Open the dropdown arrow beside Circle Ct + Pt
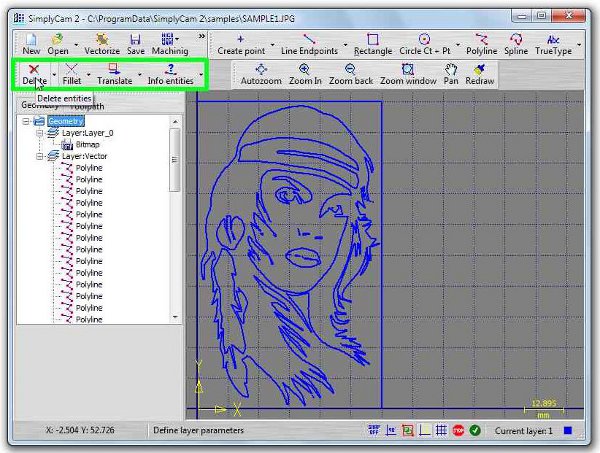Viewport: 600px width, 453px height. [x=458, y=45]
